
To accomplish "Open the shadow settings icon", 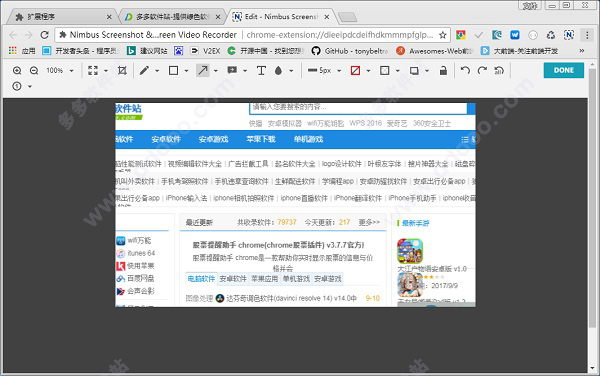I will tap(414, 70).
